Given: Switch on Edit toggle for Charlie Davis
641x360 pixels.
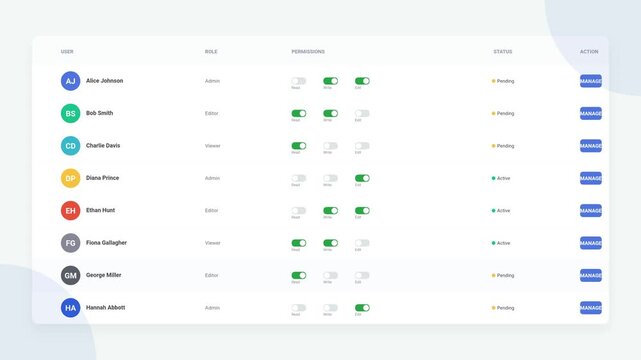Looking at the screenshot, I should coord(362,146).
